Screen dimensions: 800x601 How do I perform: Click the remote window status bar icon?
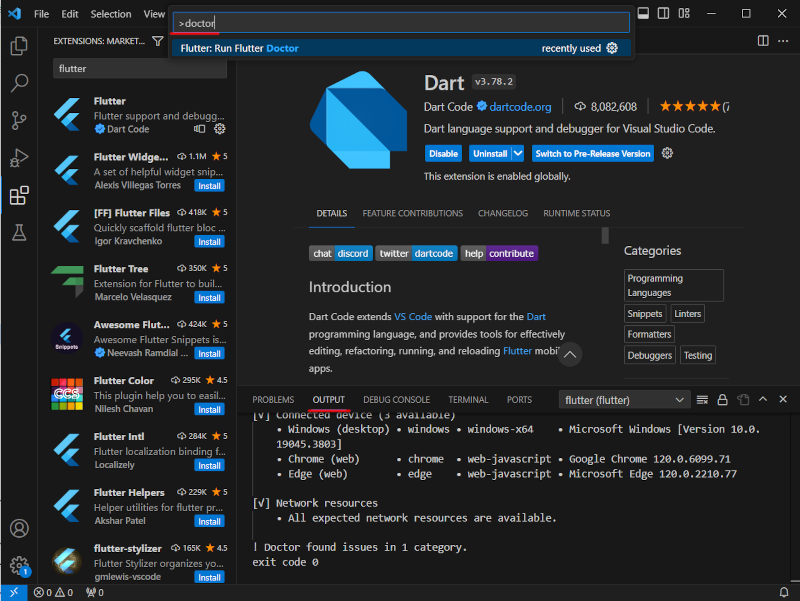14,592
